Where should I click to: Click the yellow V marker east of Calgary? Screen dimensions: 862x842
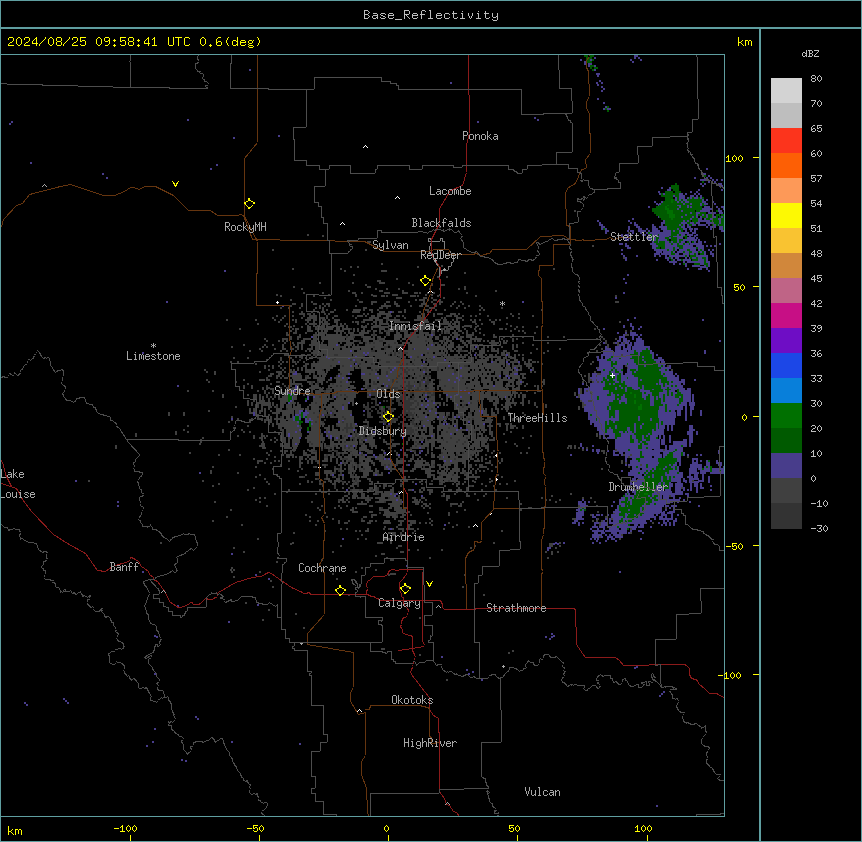click(x=429, y=584)
